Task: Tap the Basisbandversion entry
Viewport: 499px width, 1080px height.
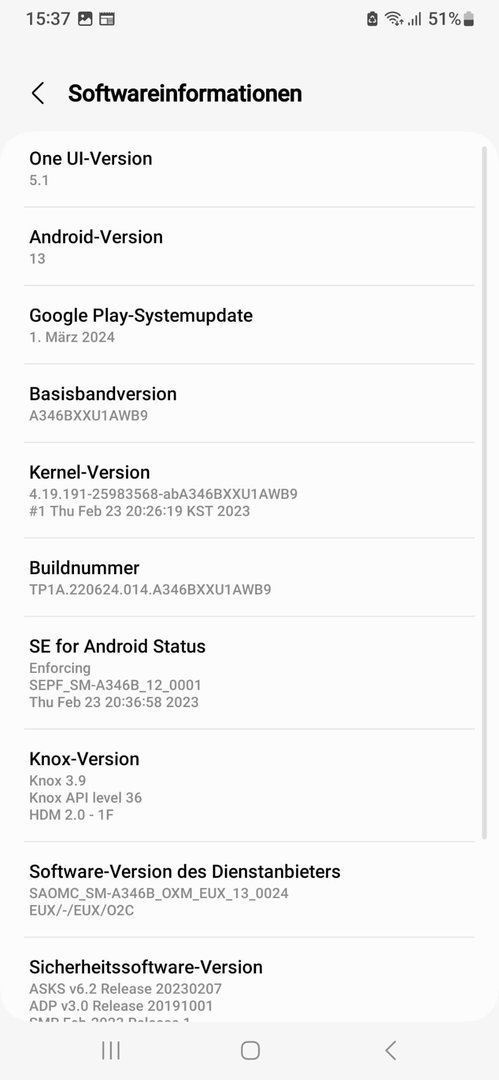Action: coord(250,404)
